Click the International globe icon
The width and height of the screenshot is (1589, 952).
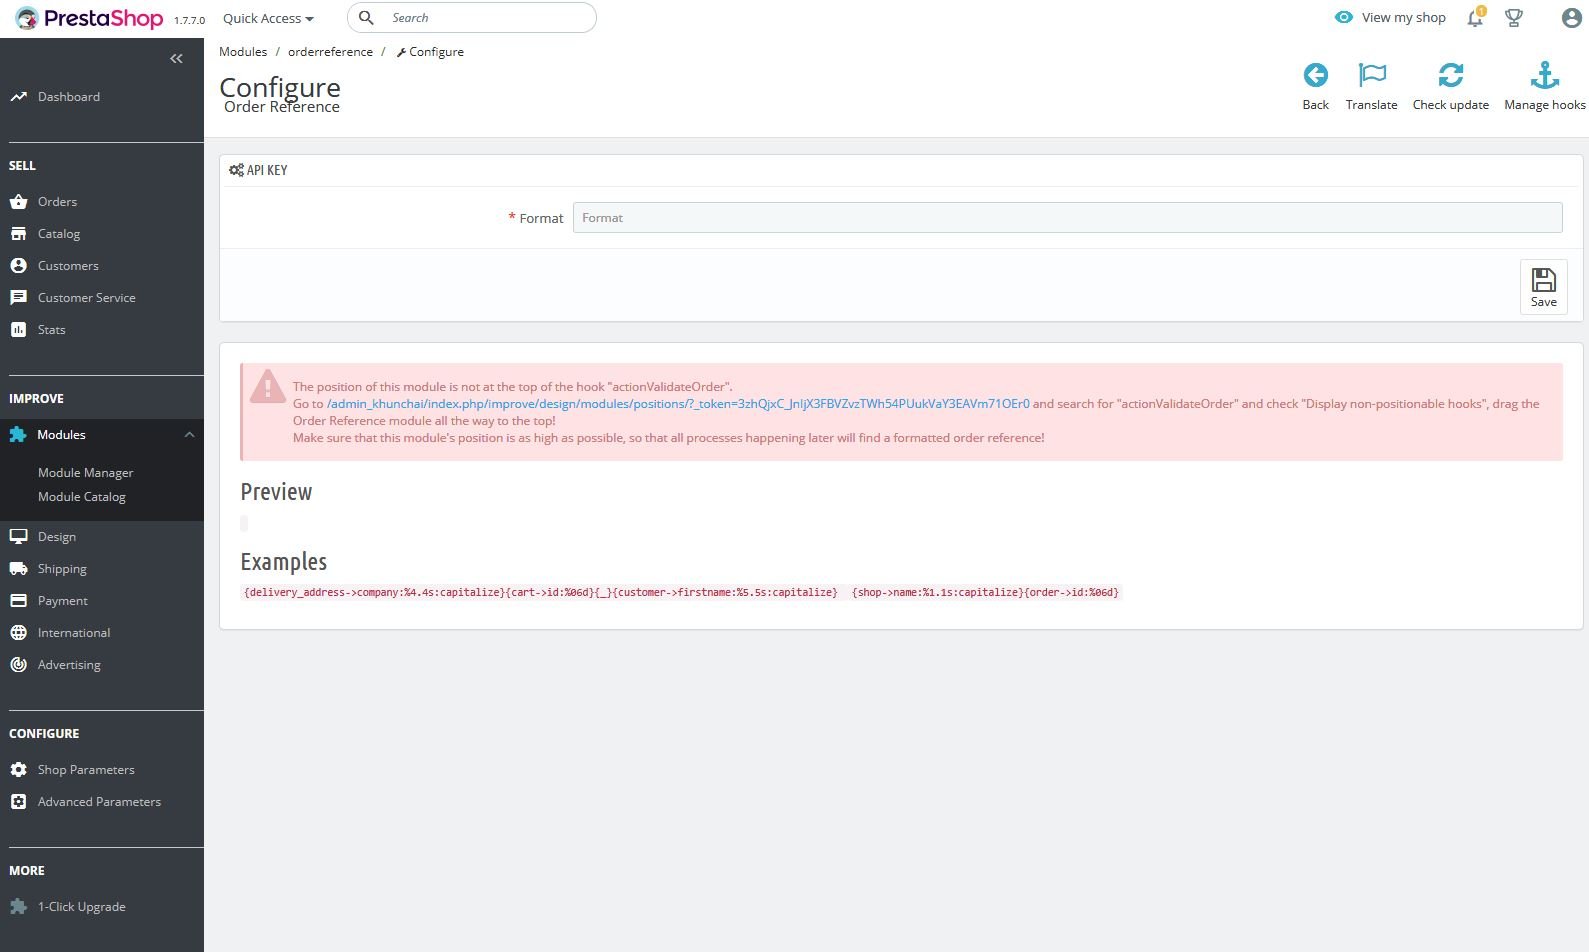coord(18,633)
